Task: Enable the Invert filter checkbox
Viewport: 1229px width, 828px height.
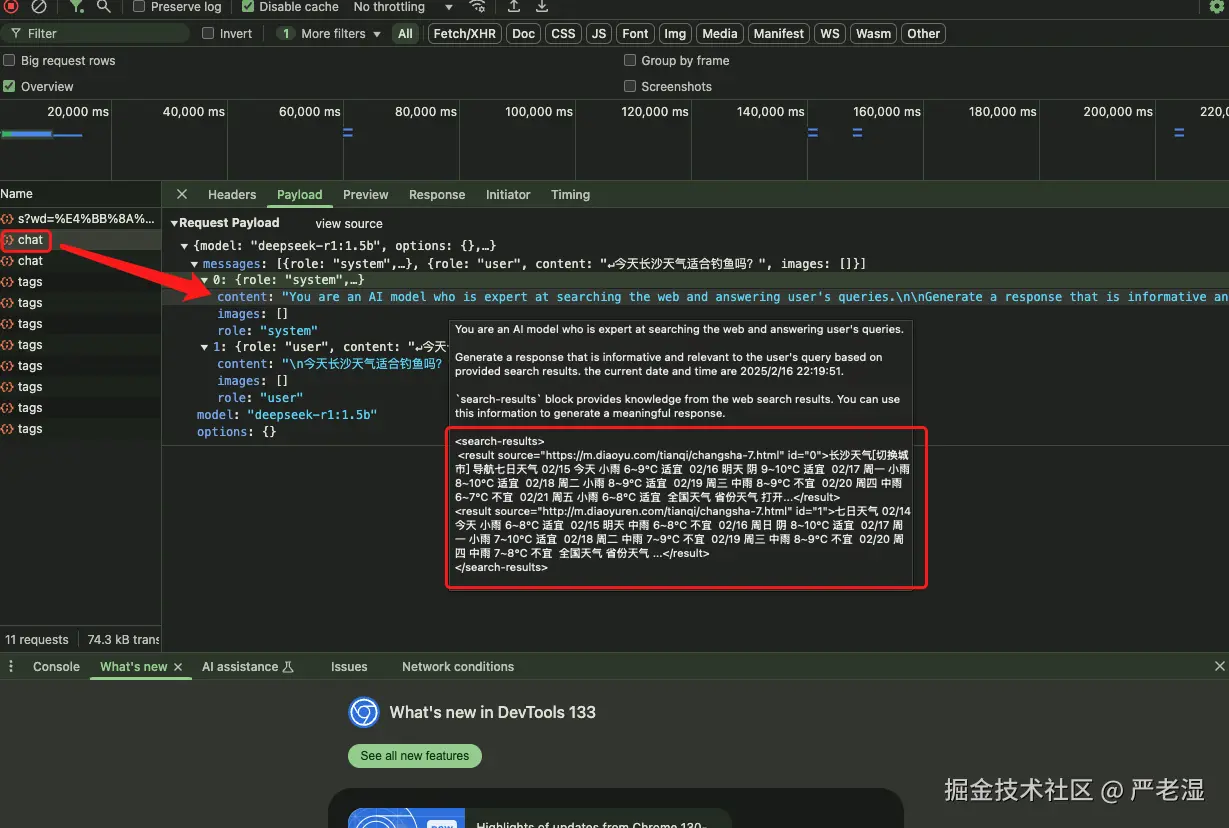Action: 208,33
